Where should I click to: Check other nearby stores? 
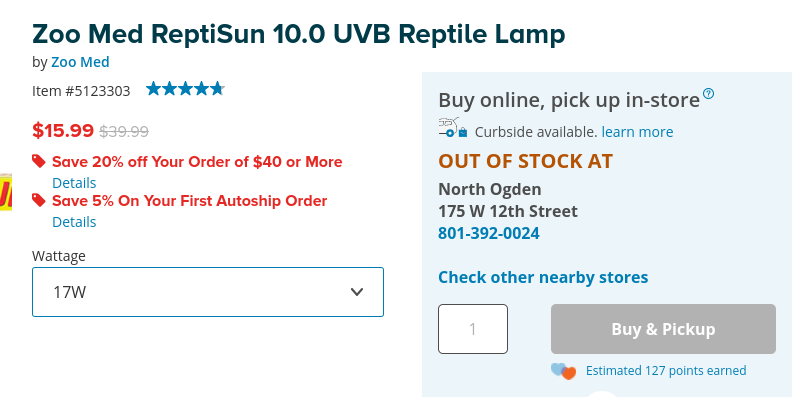[543, 277]
